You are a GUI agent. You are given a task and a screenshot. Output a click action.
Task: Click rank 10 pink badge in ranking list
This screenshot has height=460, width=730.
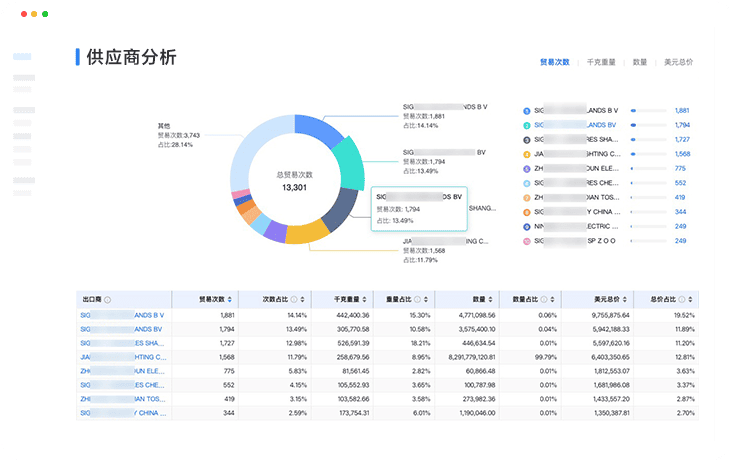[526, 241]
